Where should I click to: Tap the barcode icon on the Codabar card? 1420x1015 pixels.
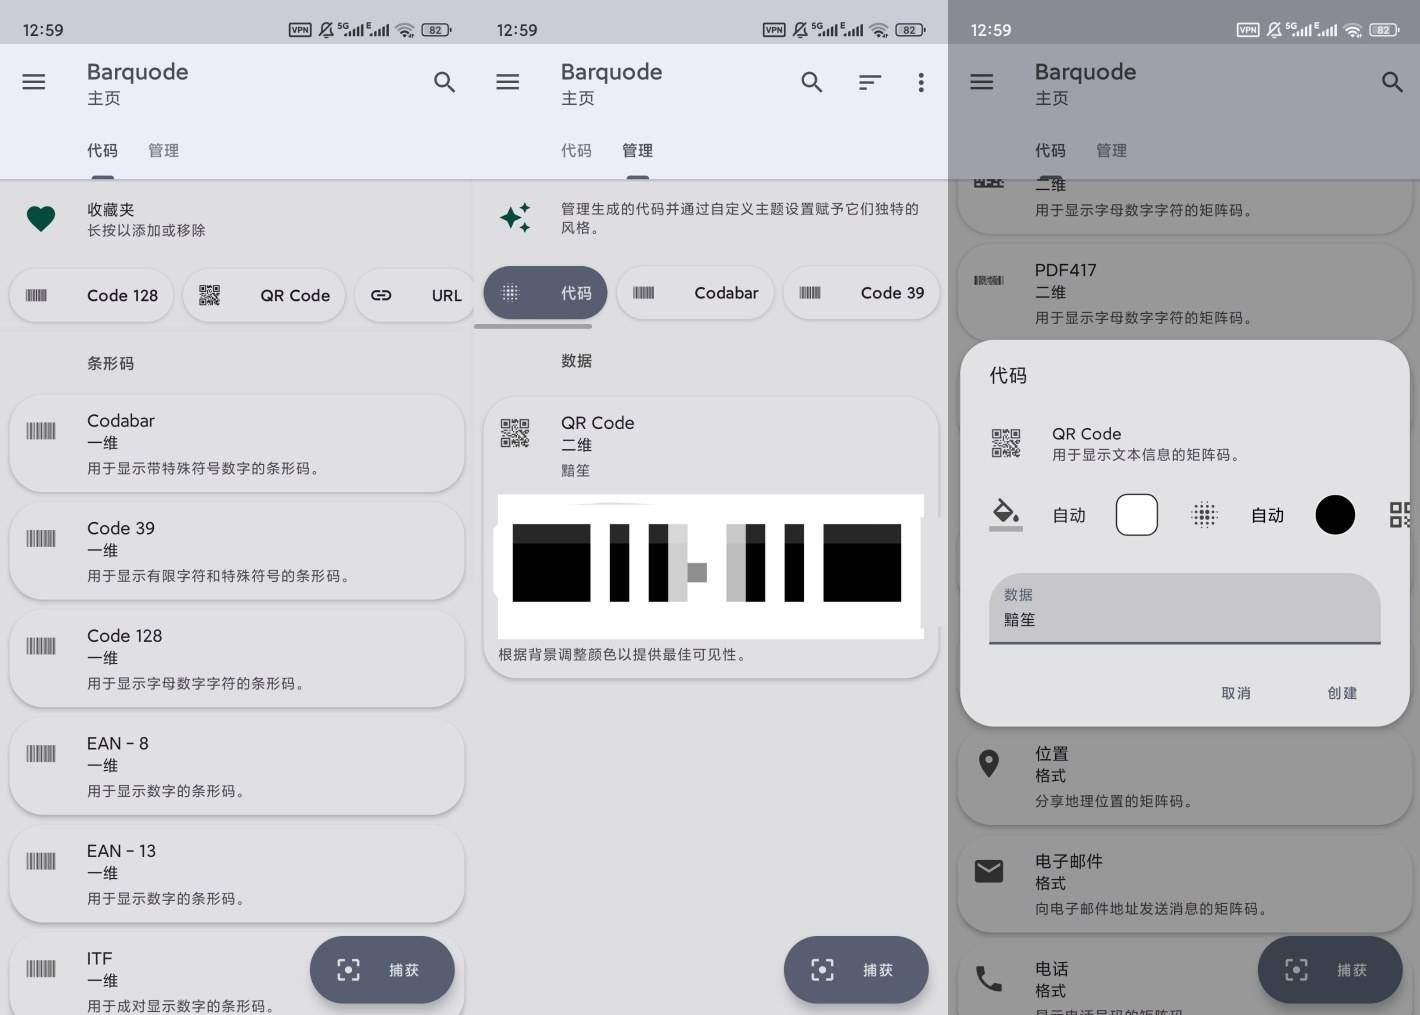tap(41, 431)
